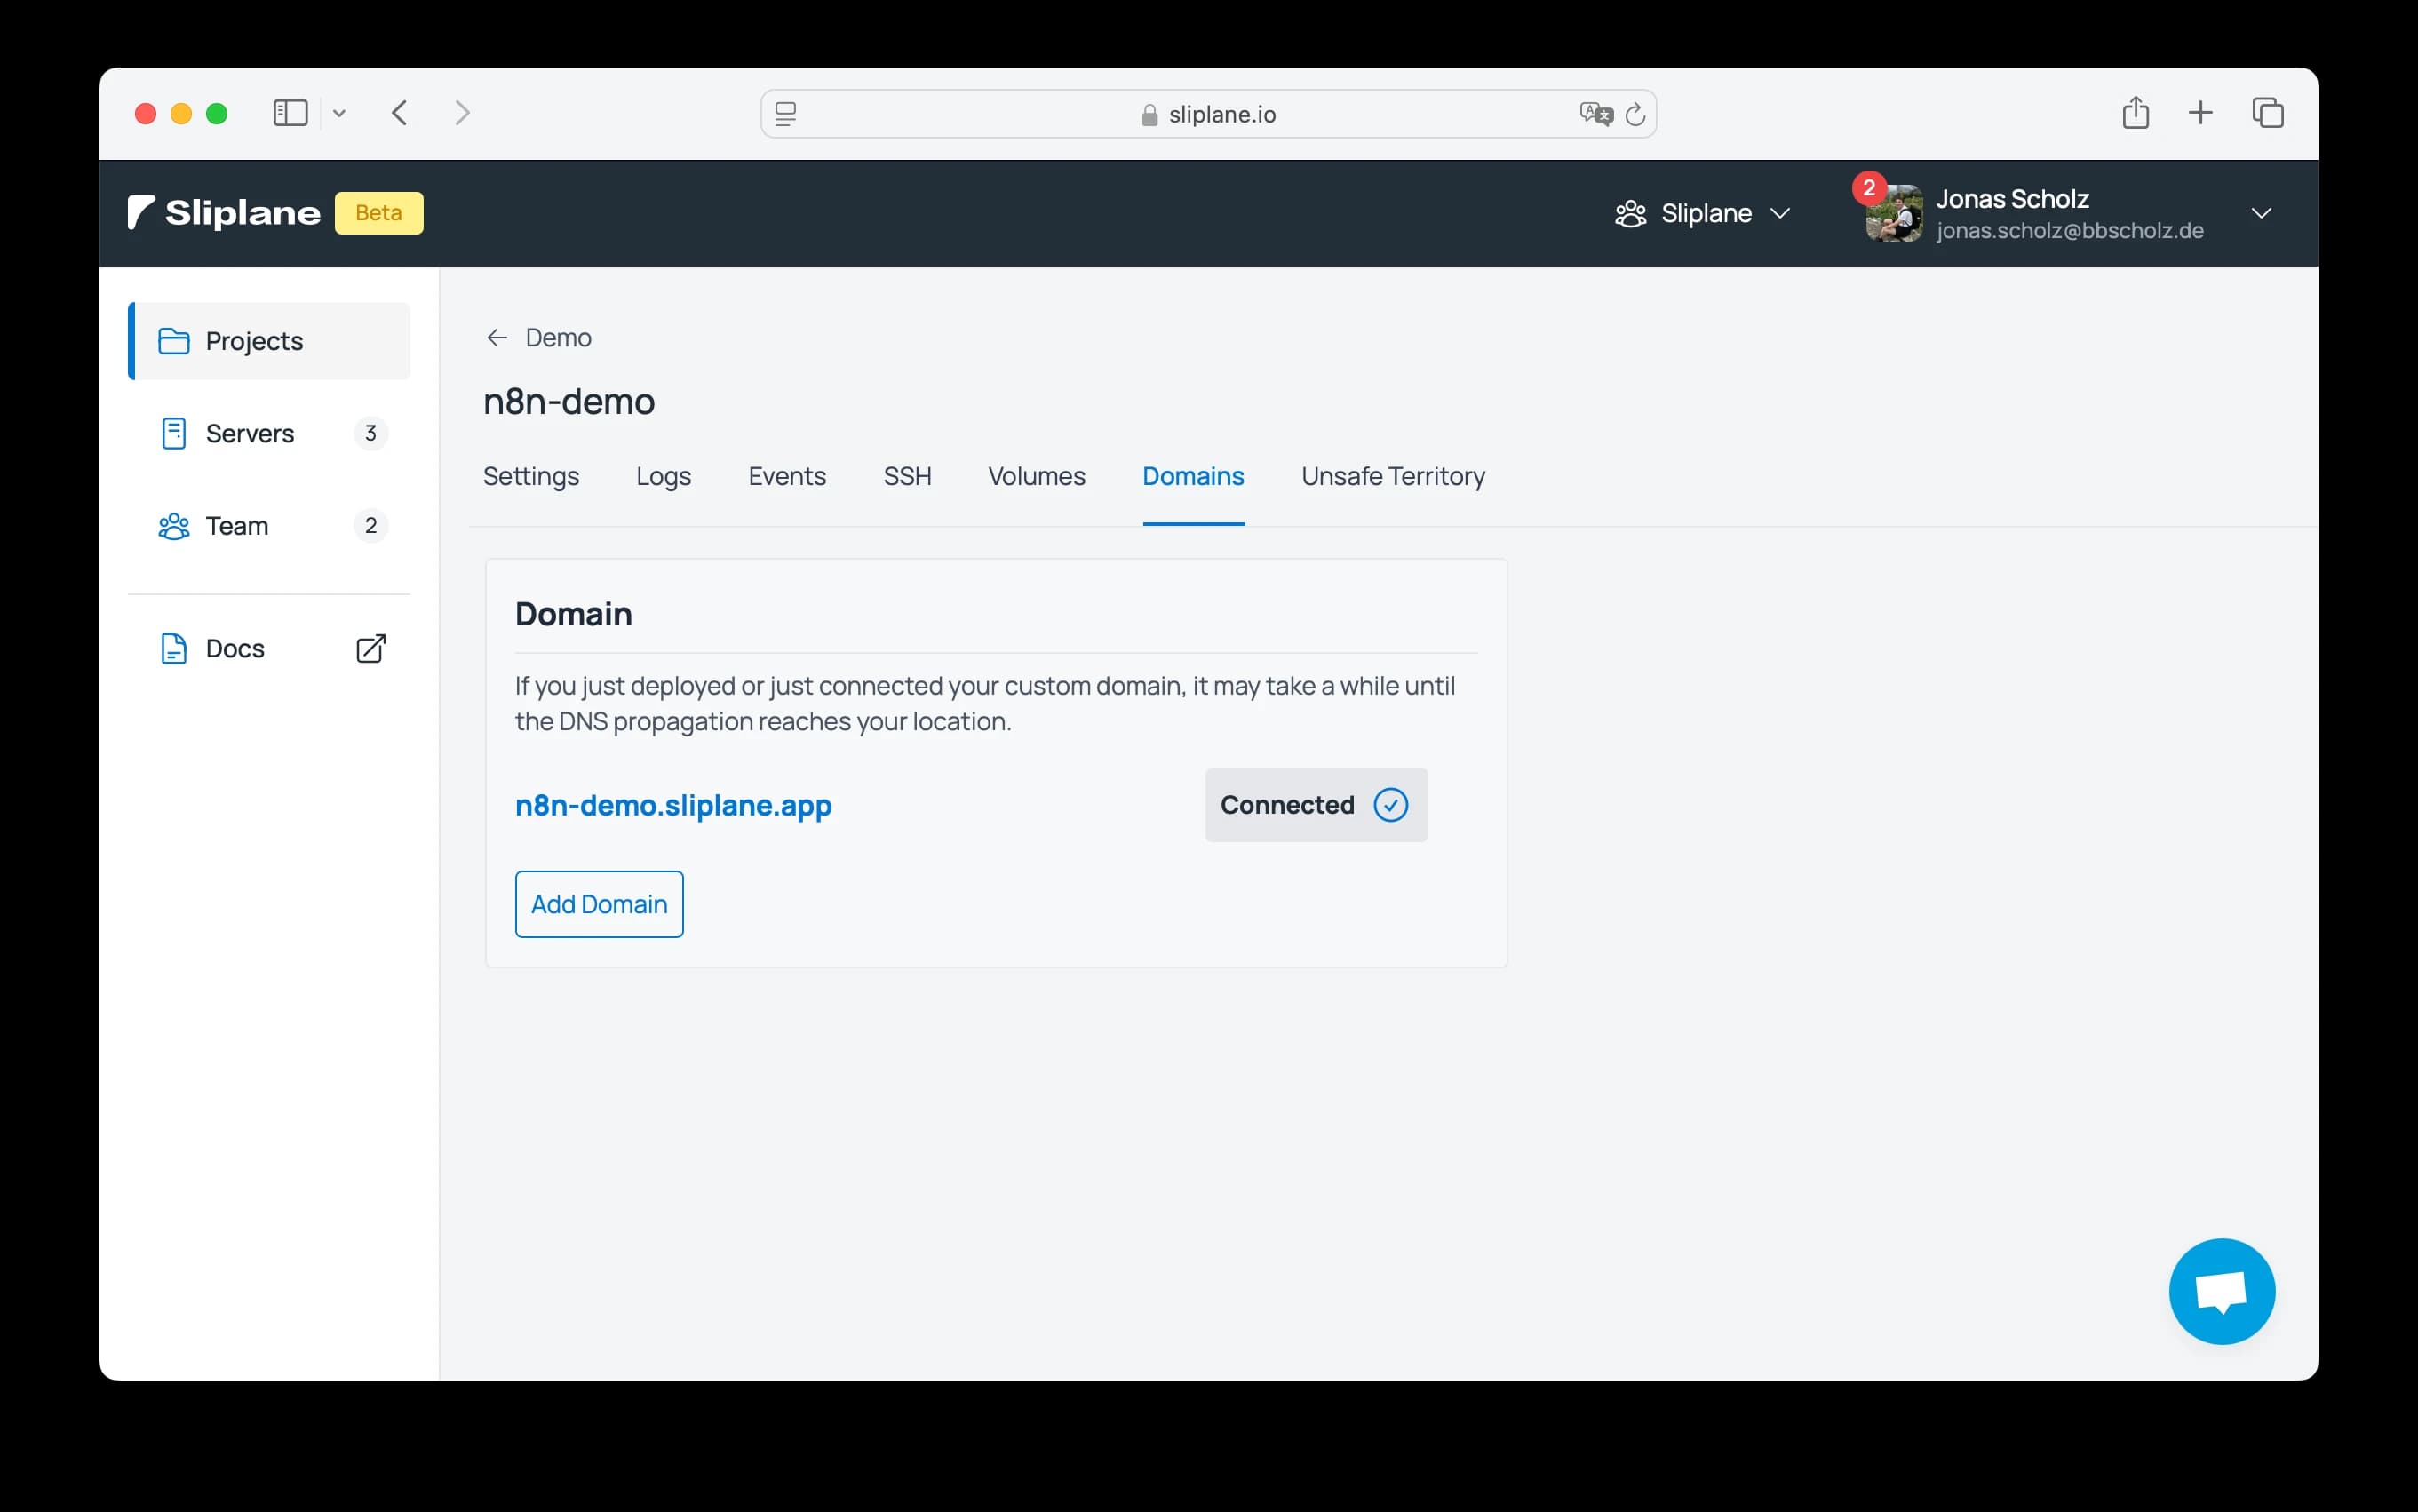The image size is (2418, 1512).
Task: Open Team in the sidebar
Action: (269, 525)
